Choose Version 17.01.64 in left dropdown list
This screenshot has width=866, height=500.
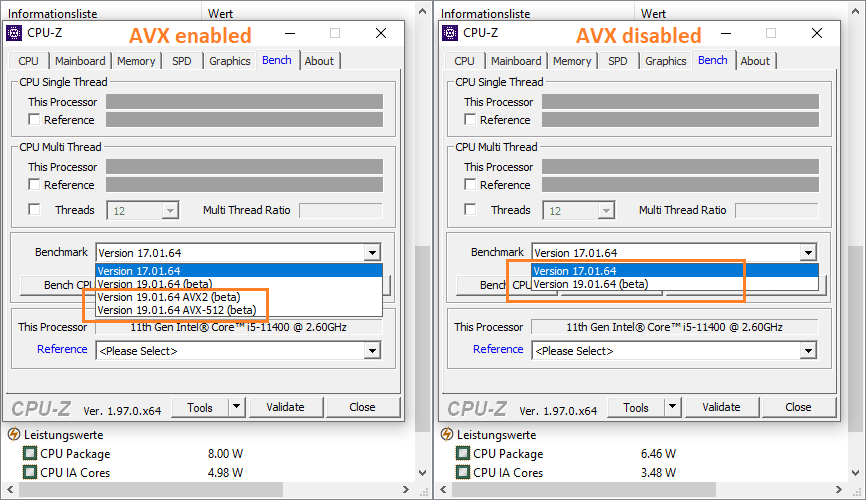point(239,271)
